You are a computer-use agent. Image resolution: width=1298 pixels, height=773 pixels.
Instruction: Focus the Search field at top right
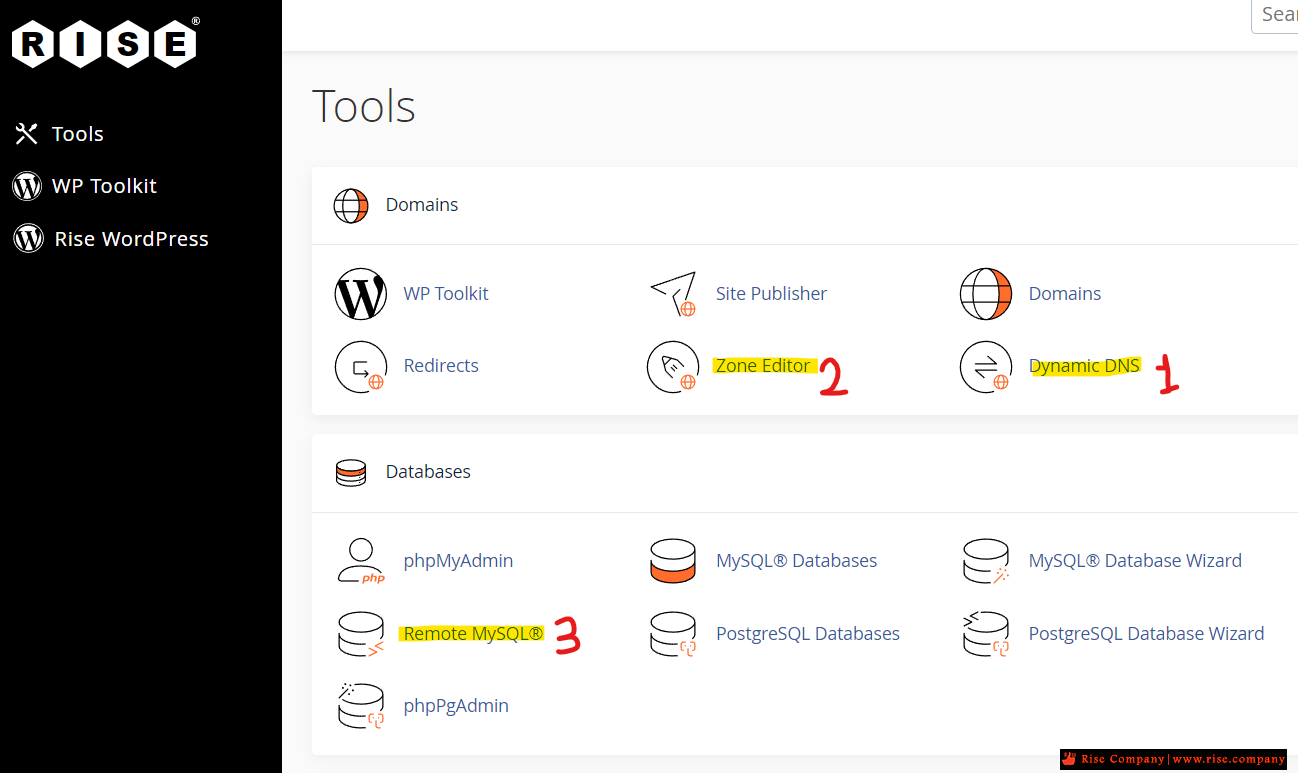pyautogui.click(x=1275, y=15)
